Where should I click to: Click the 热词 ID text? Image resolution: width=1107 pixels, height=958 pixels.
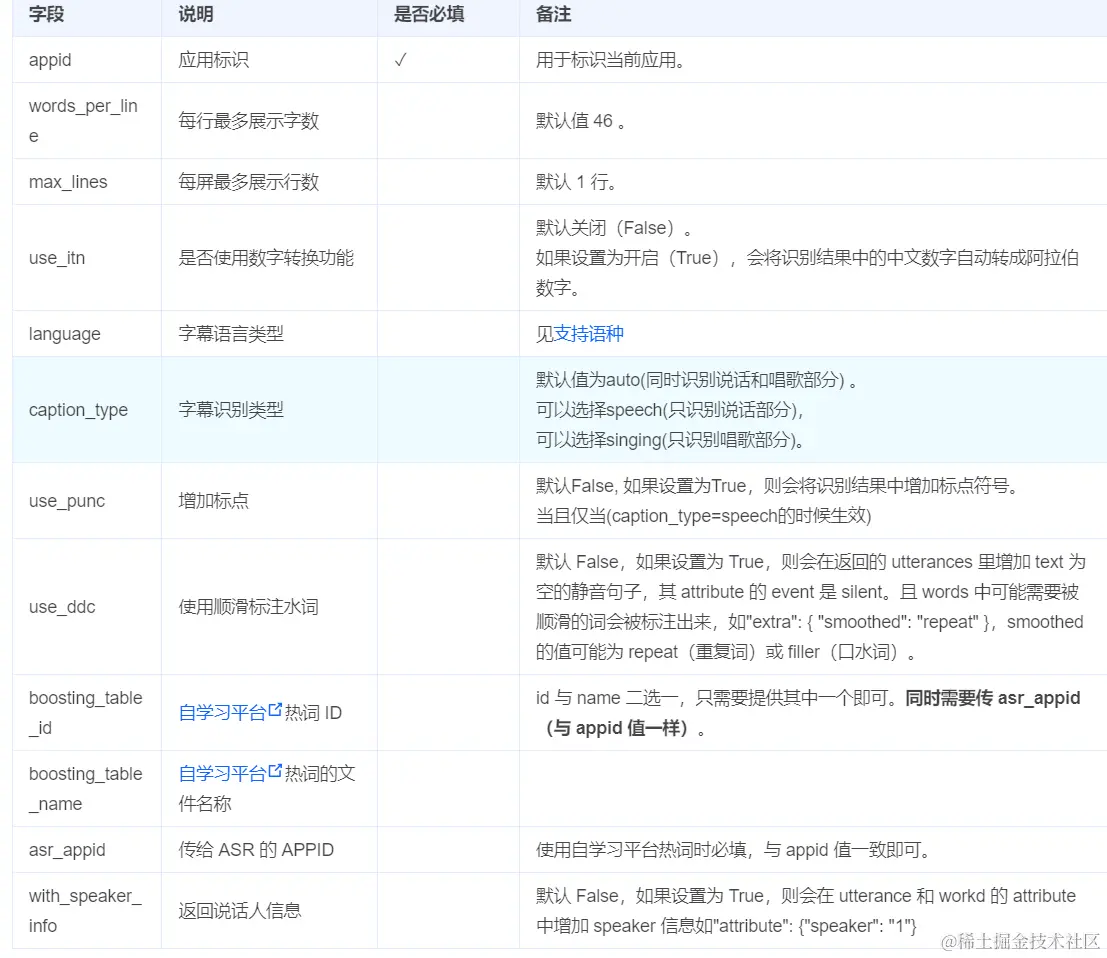point(313,713)
